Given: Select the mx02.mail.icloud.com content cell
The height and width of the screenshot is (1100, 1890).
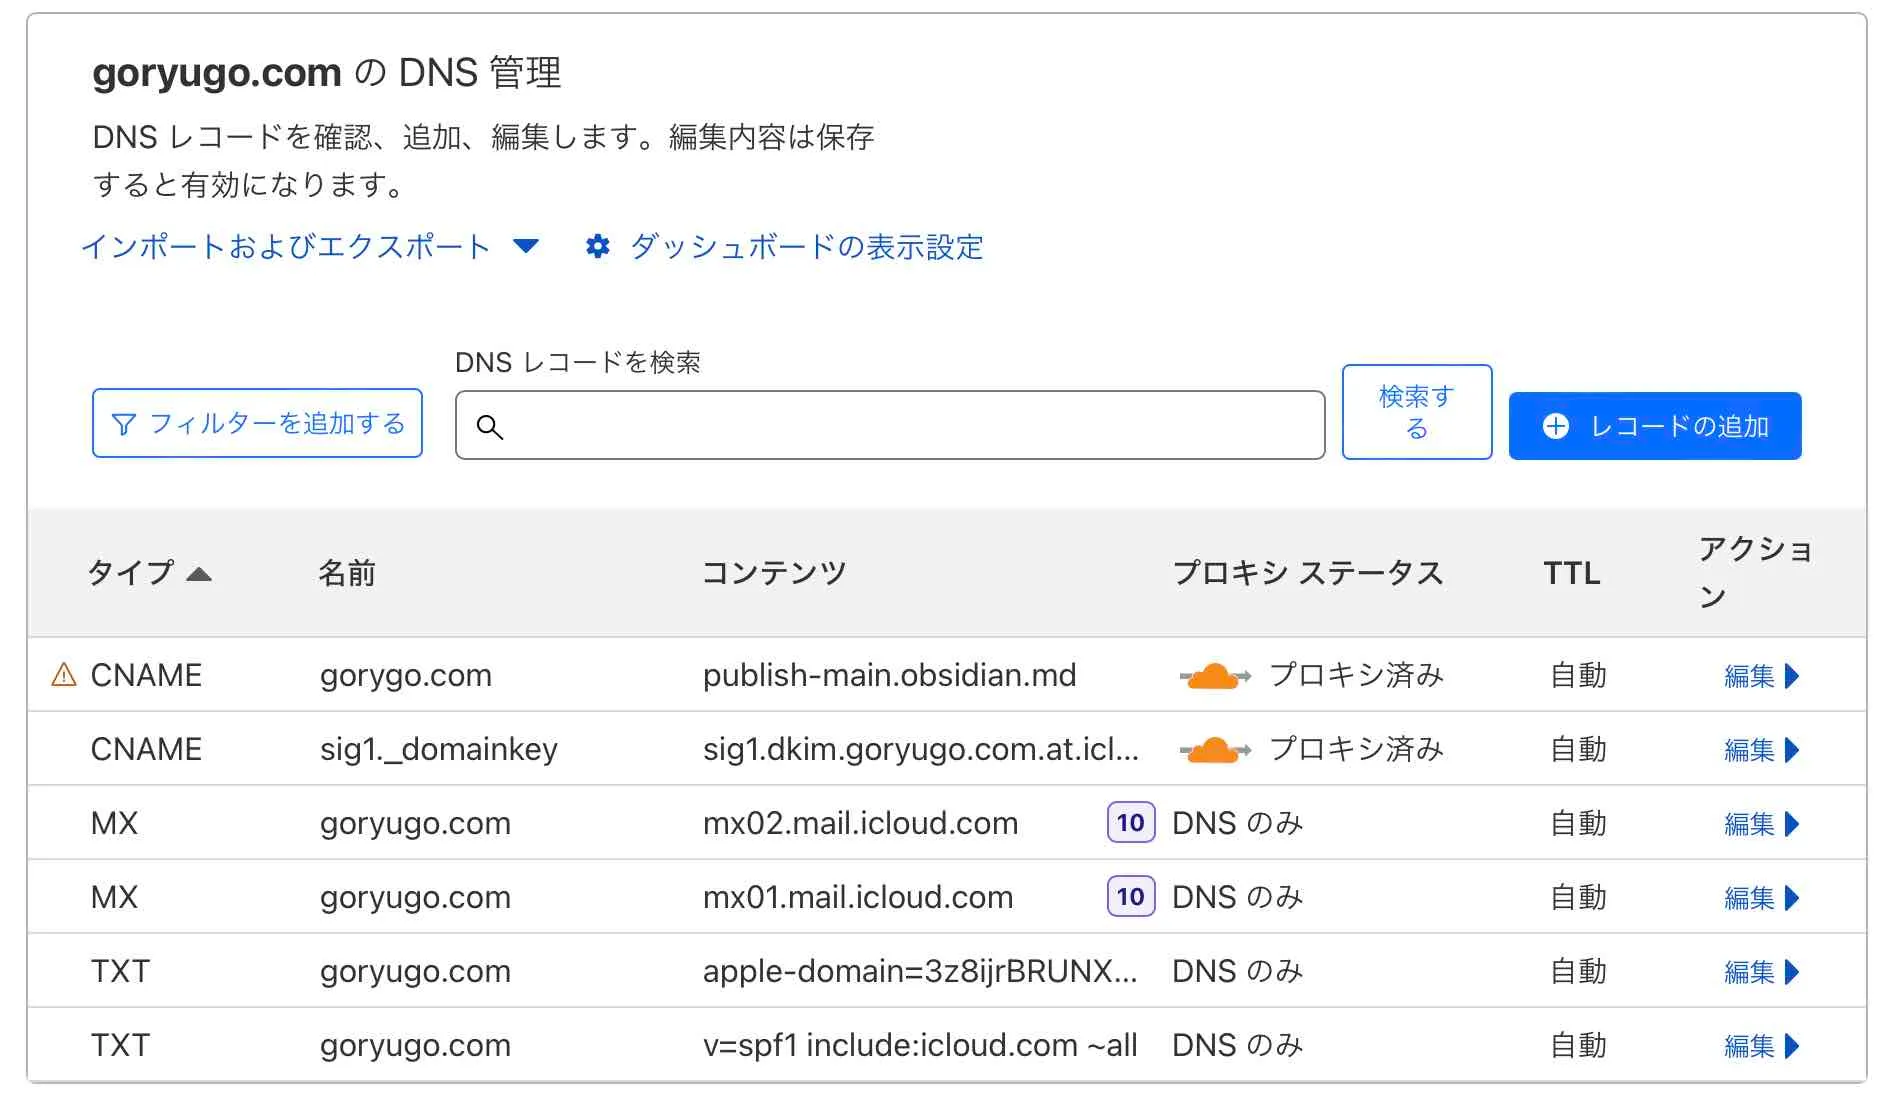Looking at the screenshot, I should 860,823.
